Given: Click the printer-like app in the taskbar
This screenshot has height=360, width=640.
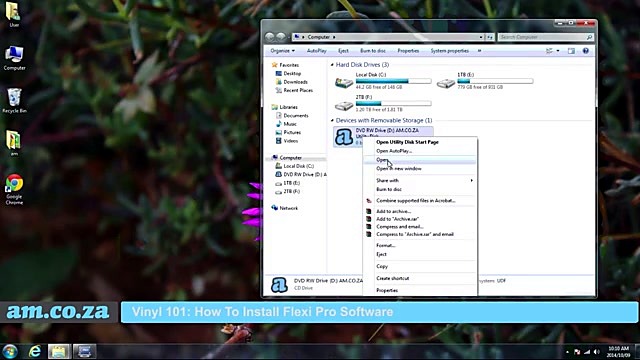Looking at the screenshot, I should pyautogui.click(x=84, y=351).
